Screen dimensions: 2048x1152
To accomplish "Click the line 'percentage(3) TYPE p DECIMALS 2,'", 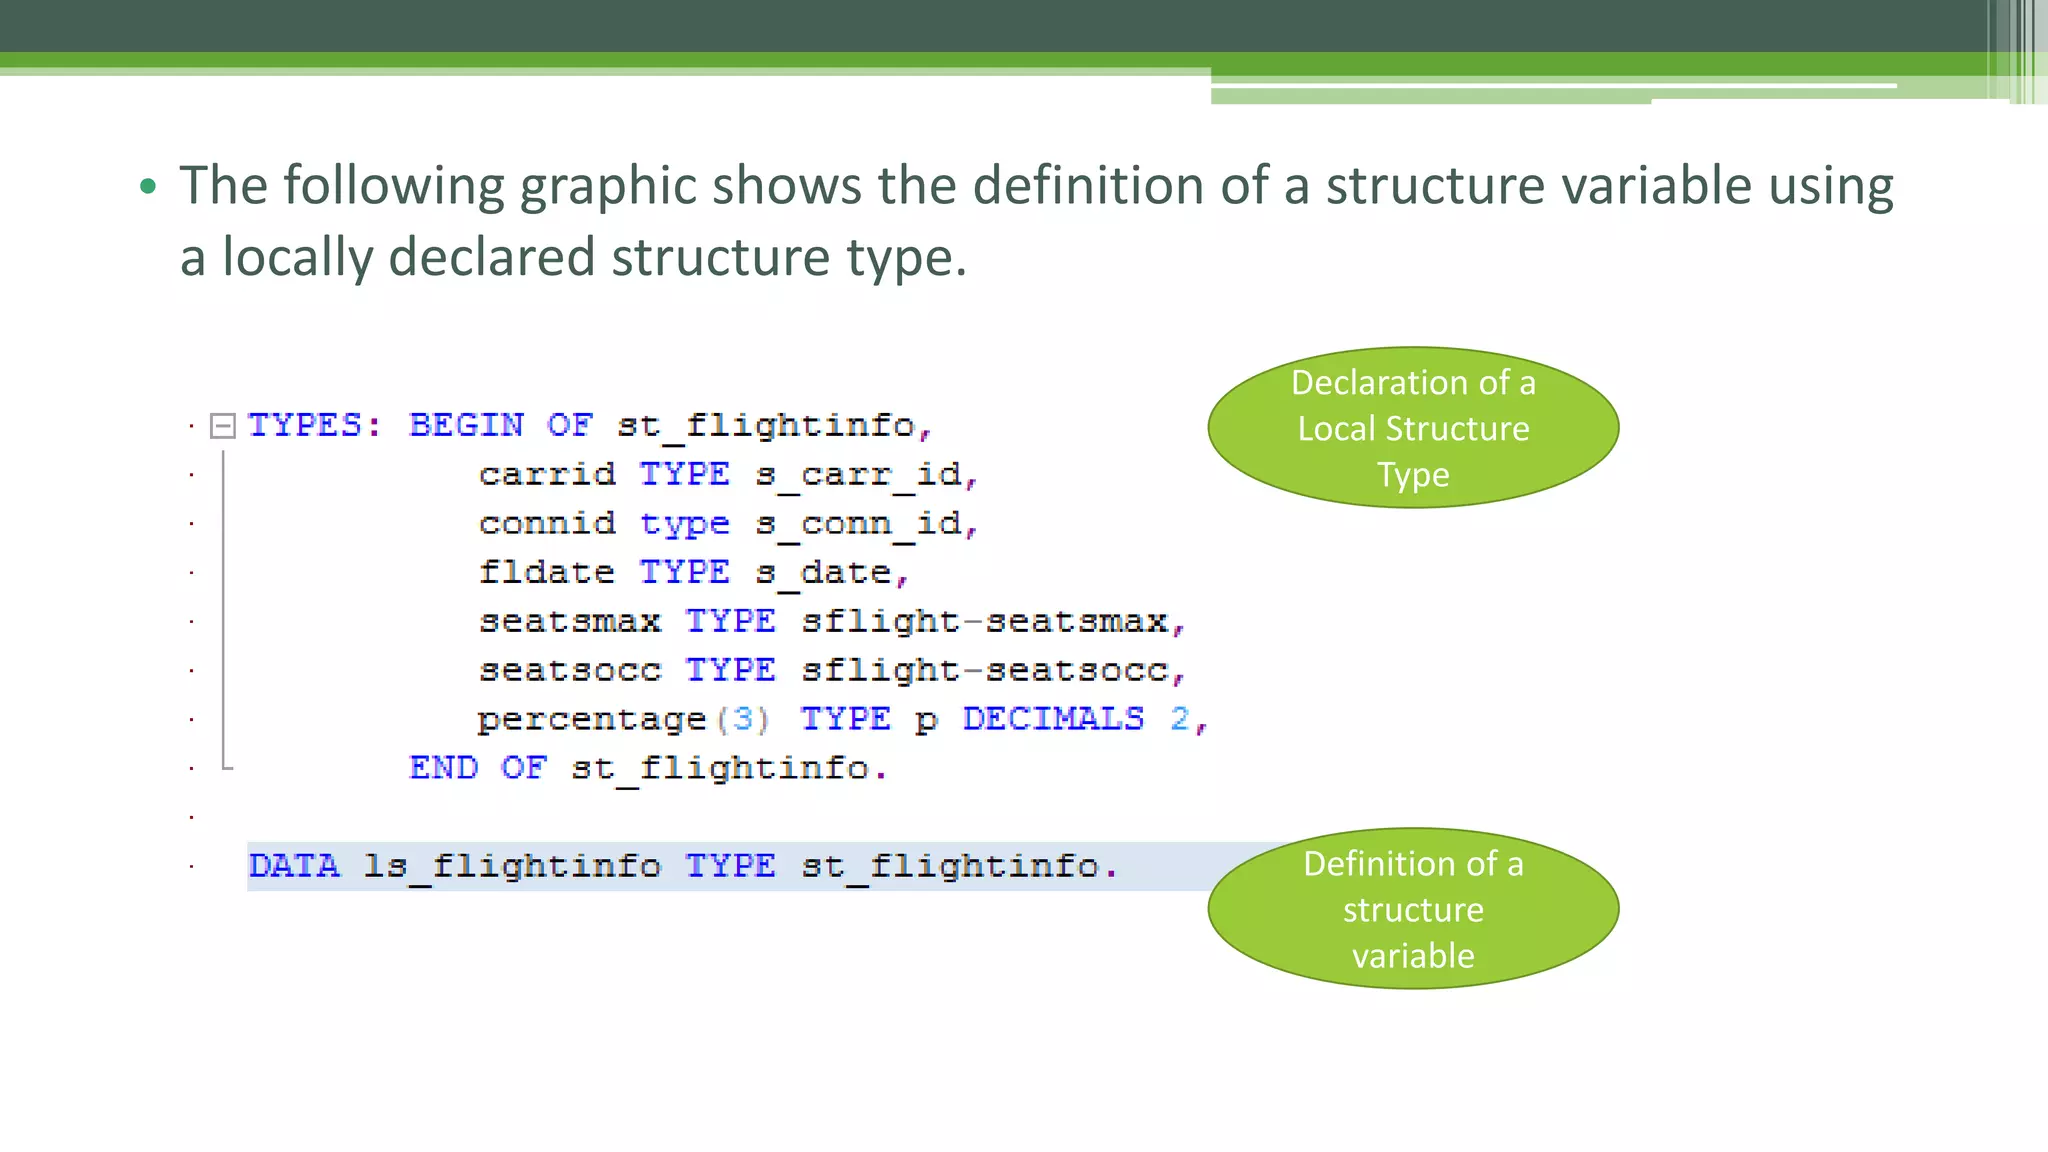I will pos(843,720).
